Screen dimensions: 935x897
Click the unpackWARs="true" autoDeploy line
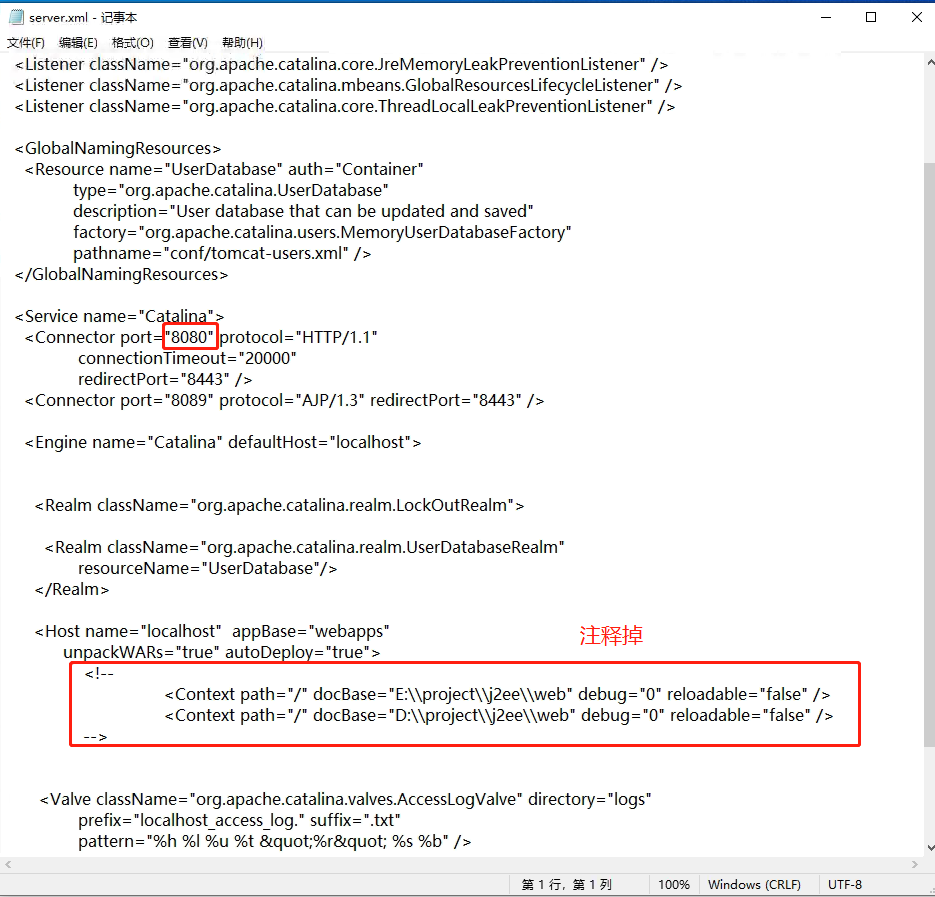pyautogui.click(x=222, y=652)
